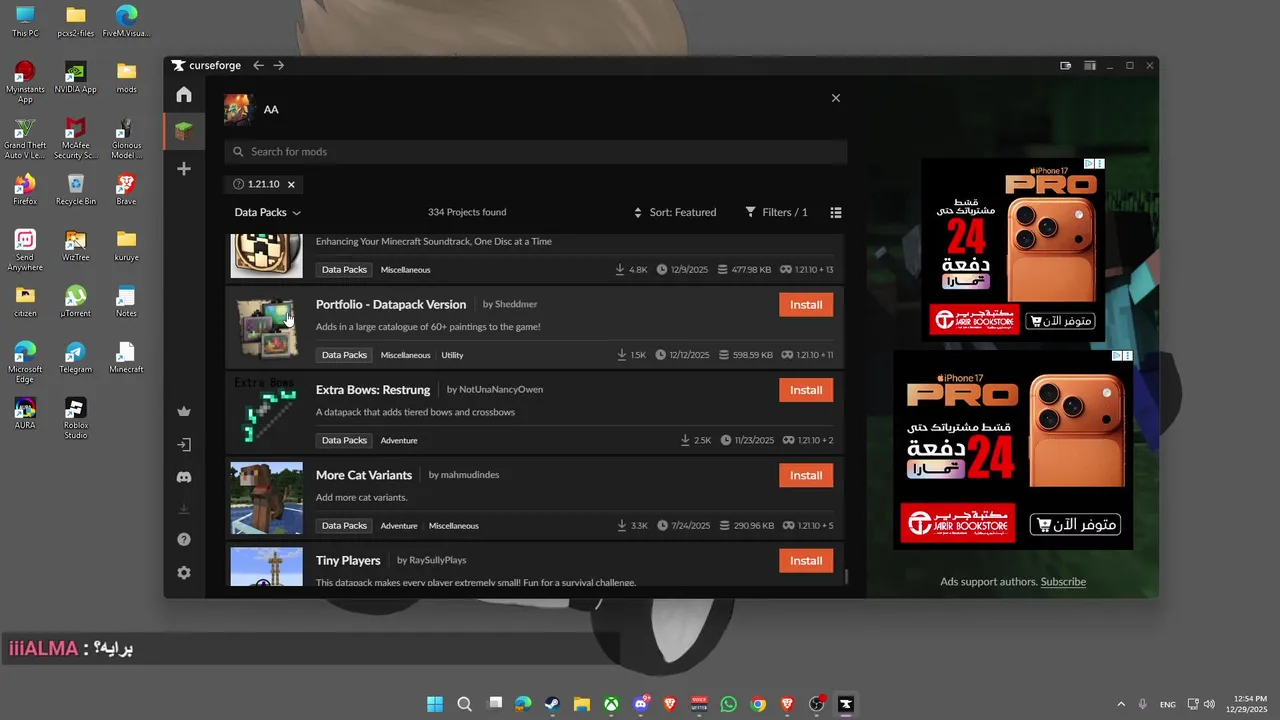Open Discord from the taskbar
This screenshot has width=1280, height=720.
640,704
